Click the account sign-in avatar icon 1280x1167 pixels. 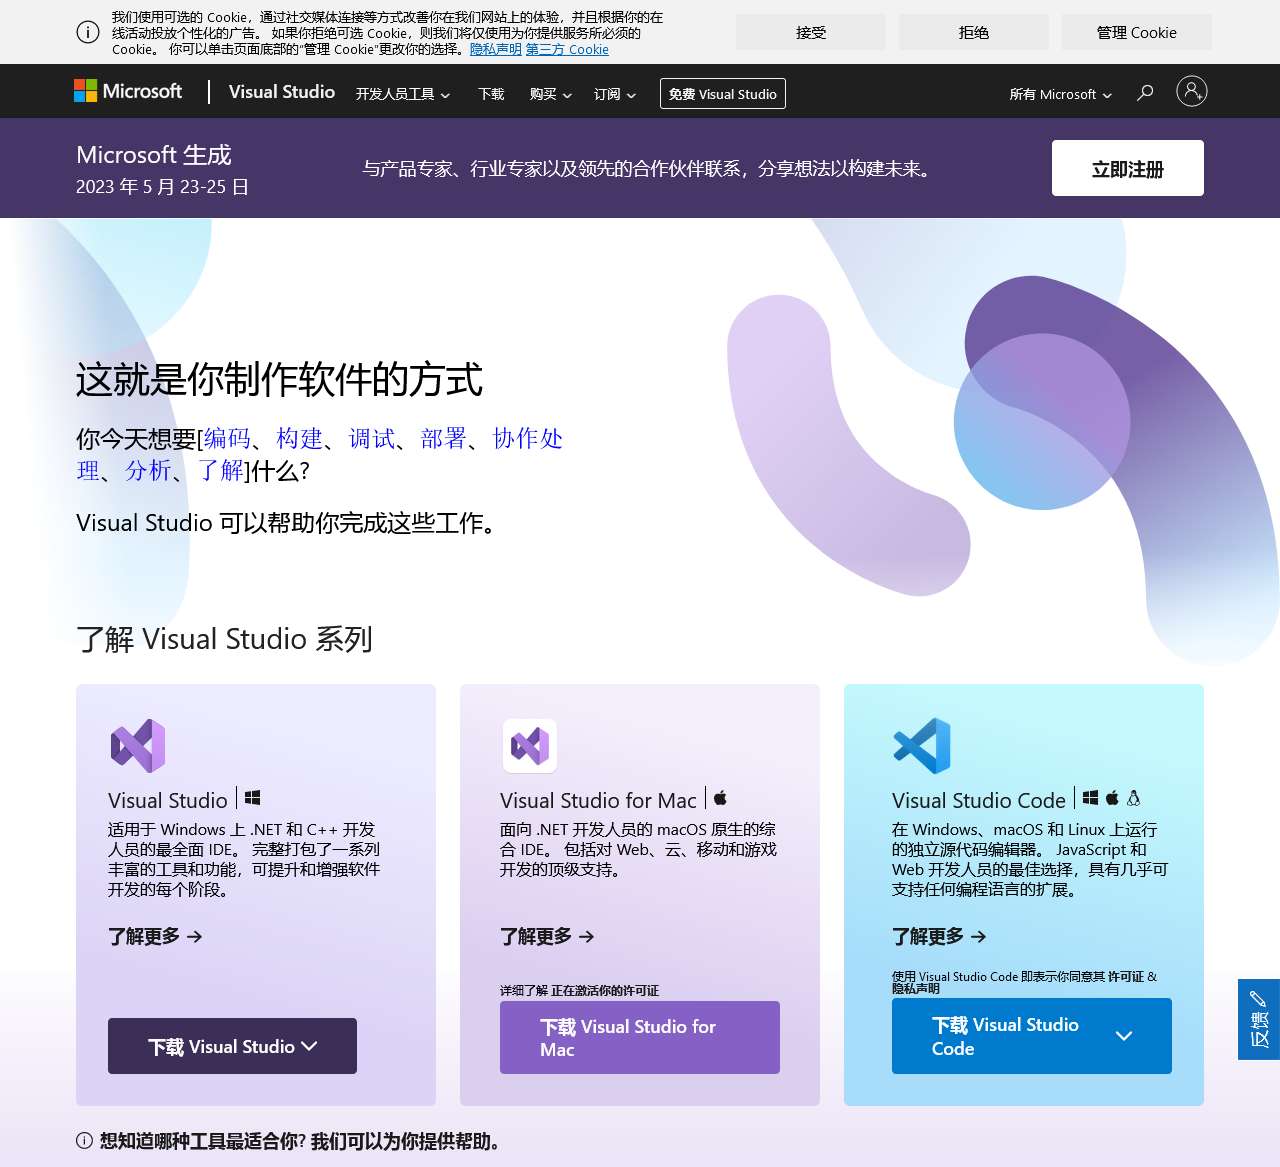coord(1191,92)
